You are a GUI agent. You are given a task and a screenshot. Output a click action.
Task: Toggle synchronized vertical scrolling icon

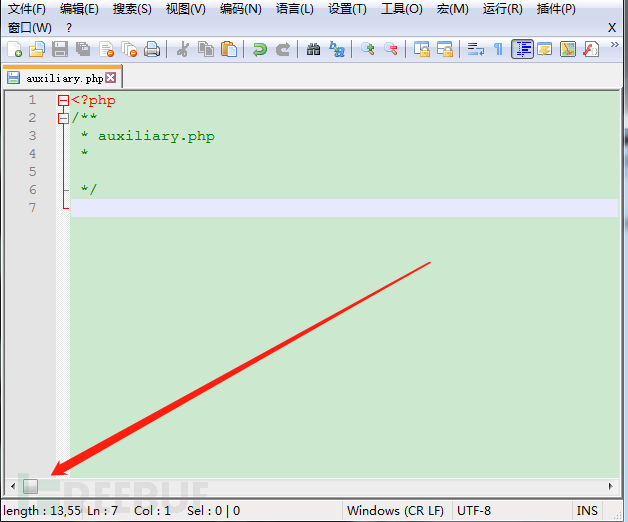tap(421, 50)
